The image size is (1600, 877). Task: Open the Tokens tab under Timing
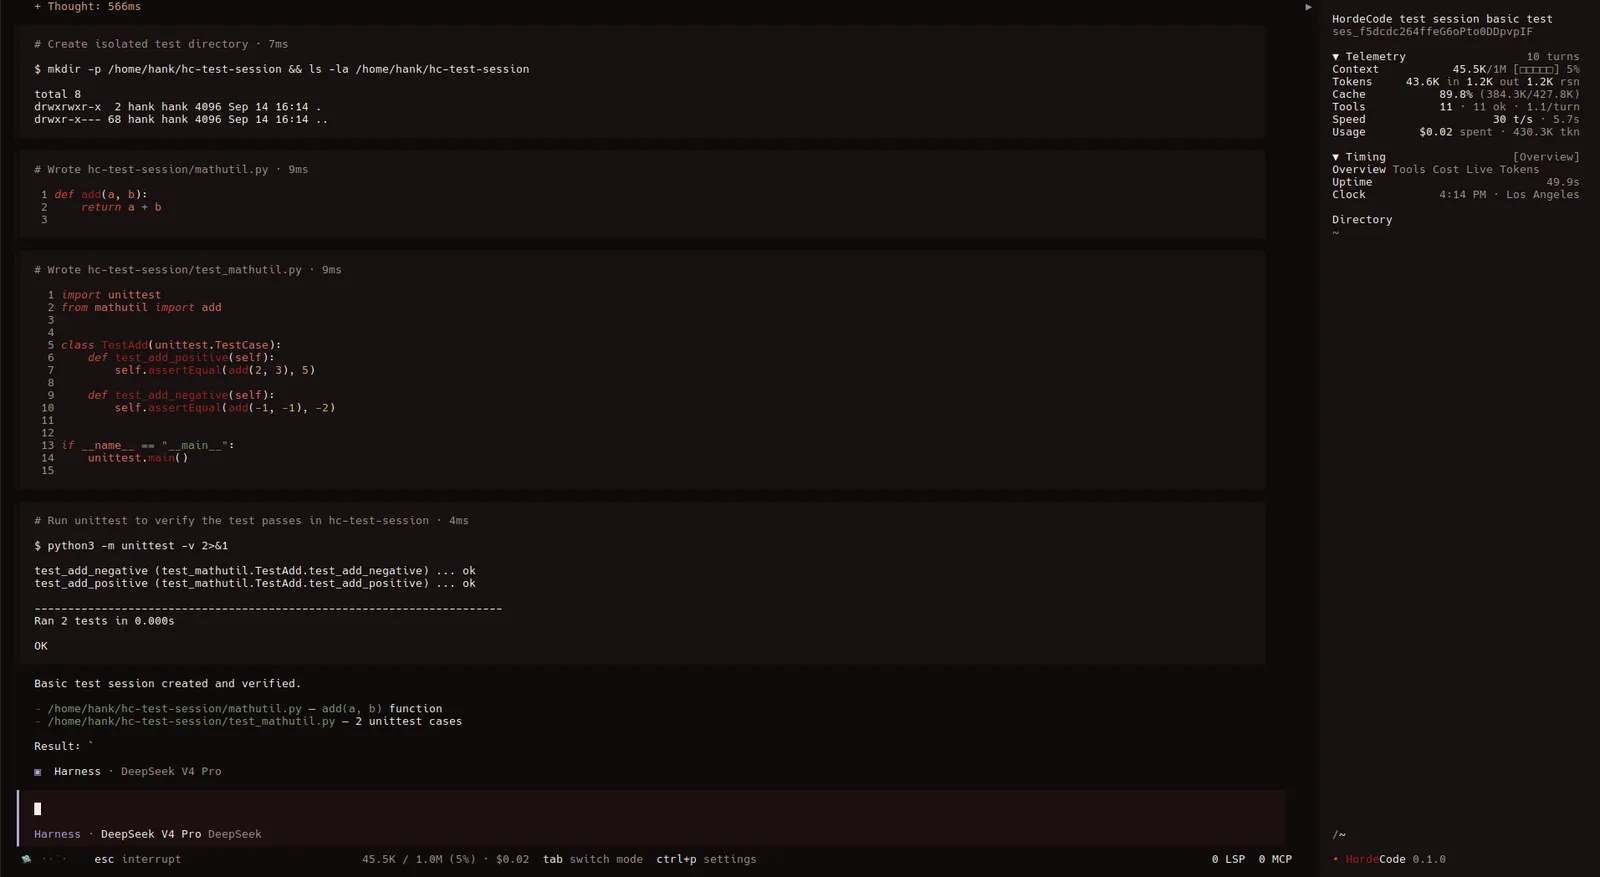pyautogui.click(x=1519, y=170)
